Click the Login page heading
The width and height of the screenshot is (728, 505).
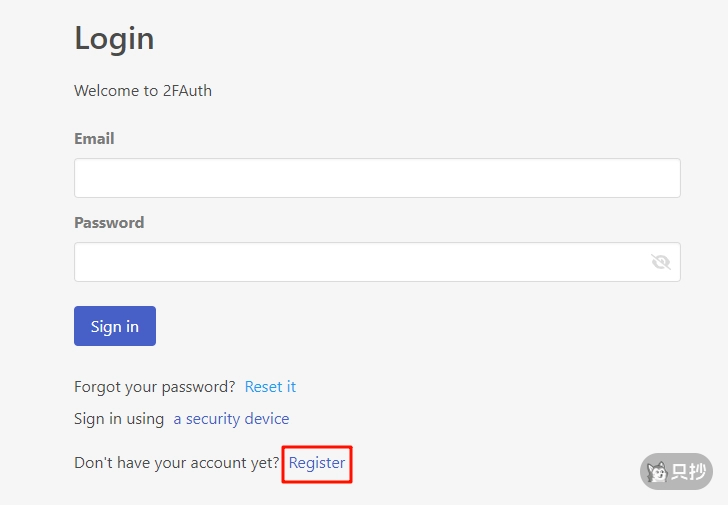(x=114, y=39)
